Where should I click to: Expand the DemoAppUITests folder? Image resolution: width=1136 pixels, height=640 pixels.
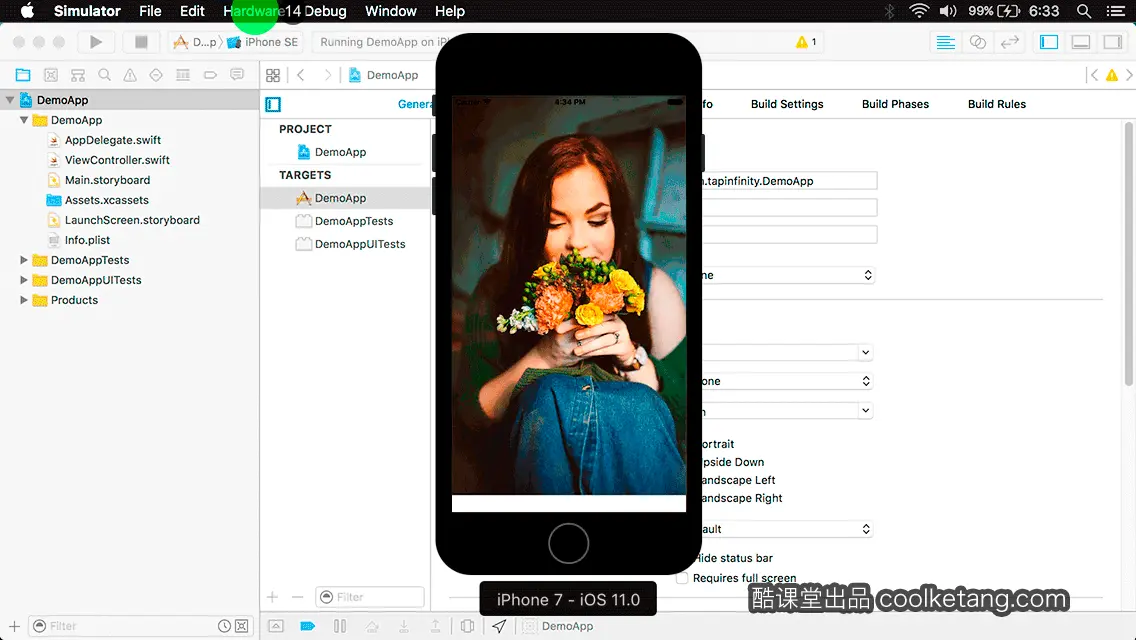click(24, 280)
